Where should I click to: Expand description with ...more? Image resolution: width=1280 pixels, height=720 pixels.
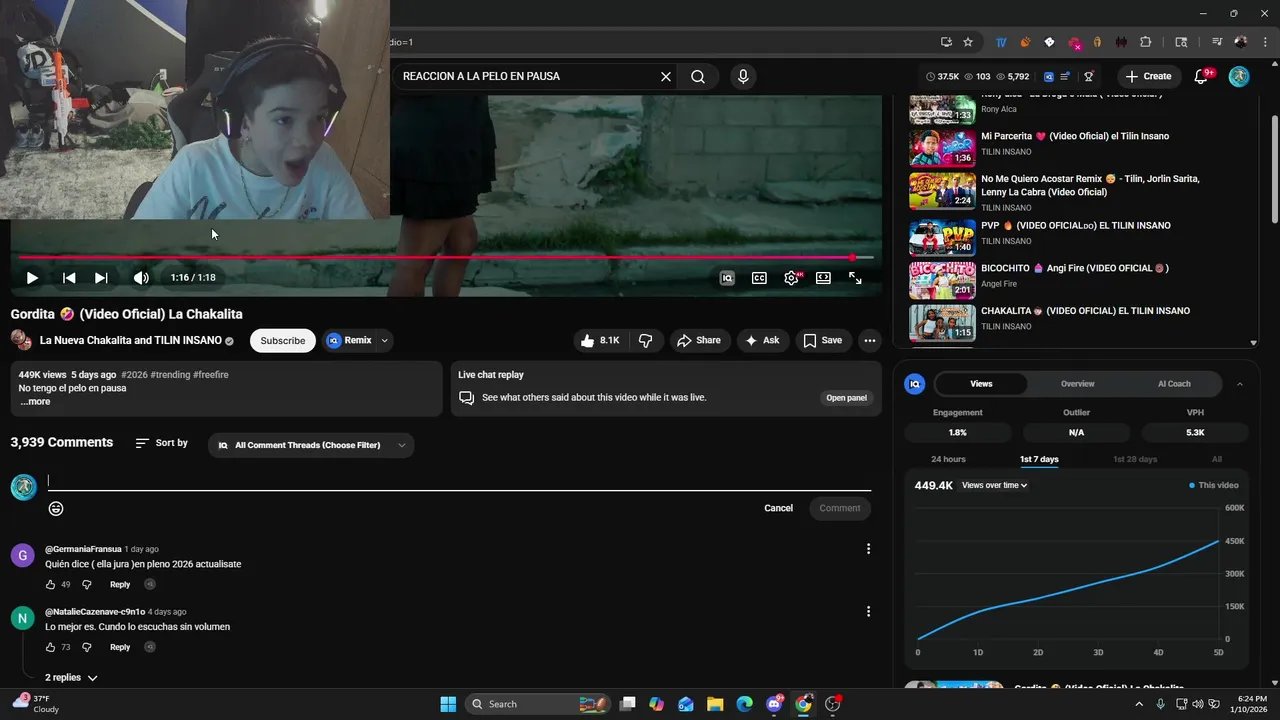click(35, 402)
